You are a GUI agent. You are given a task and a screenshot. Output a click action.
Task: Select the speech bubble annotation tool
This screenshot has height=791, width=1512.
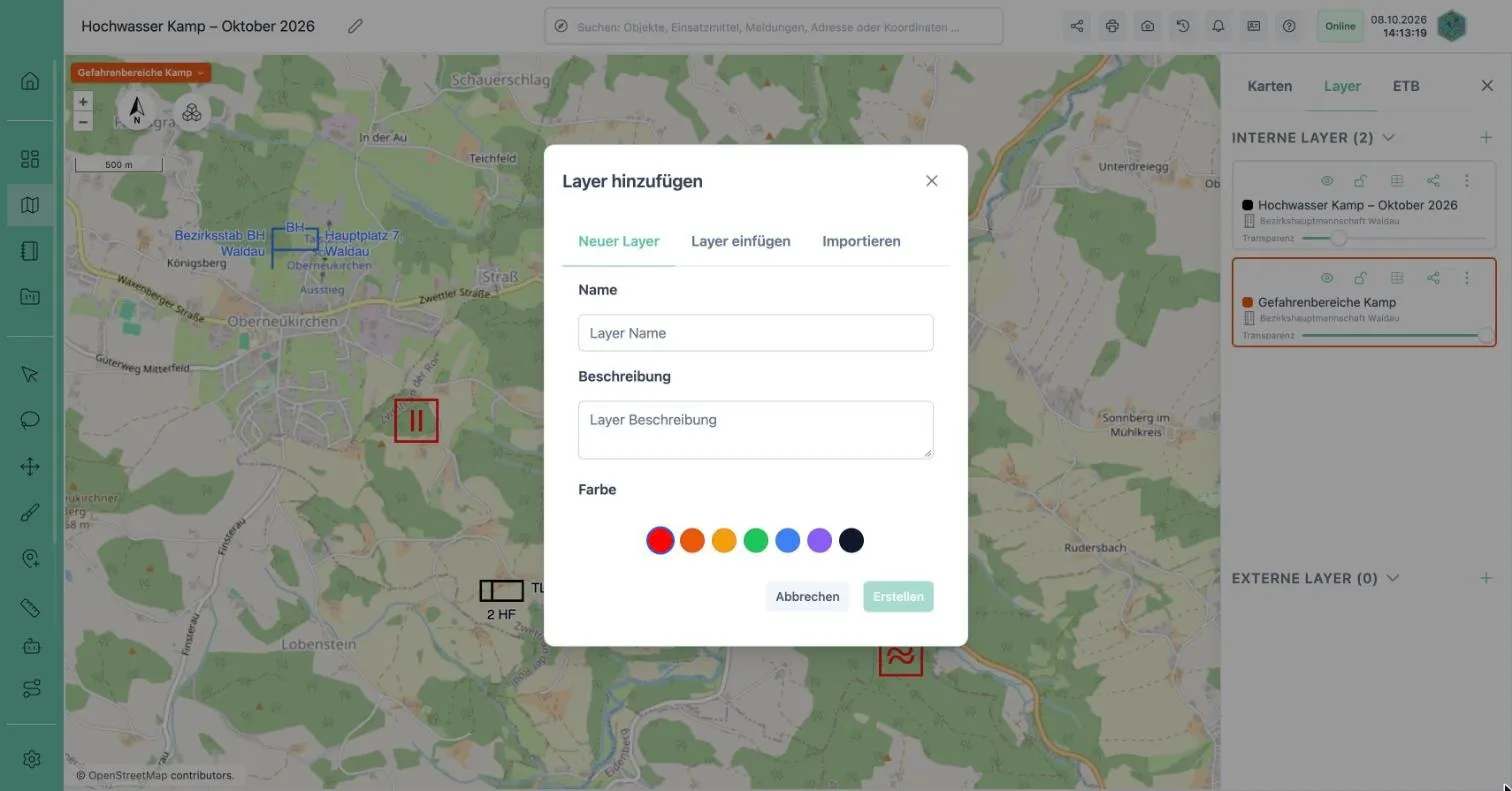(30, 420)
